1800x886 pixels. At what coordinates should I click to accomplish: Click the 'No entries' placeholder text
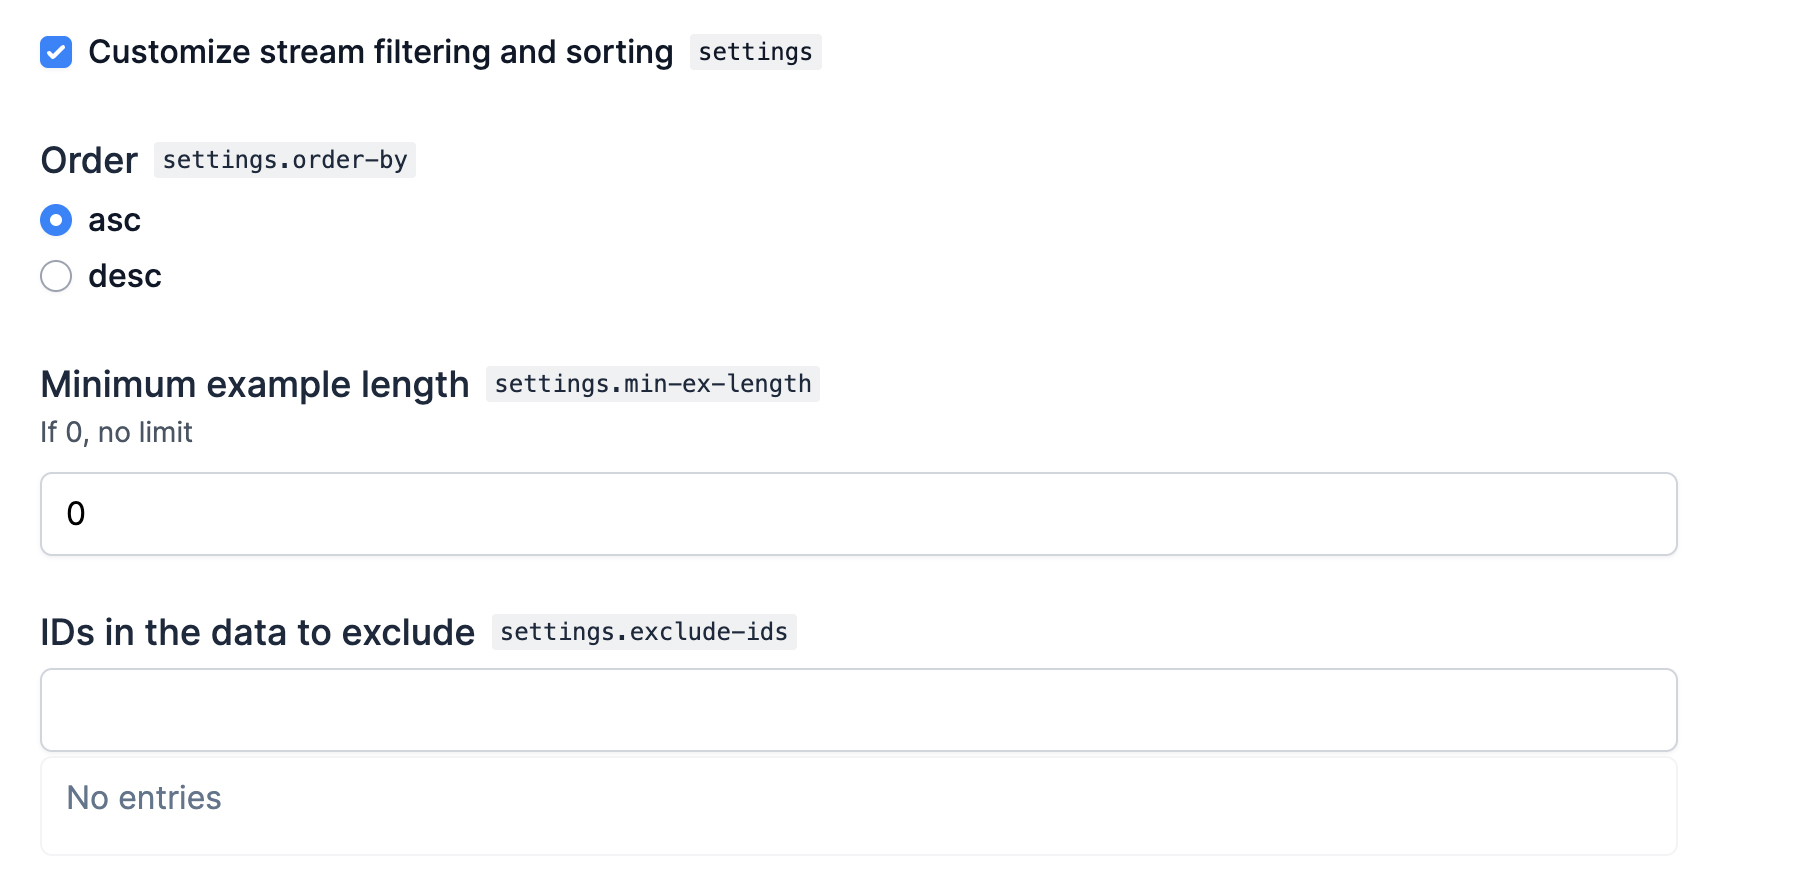click(144, 798)
